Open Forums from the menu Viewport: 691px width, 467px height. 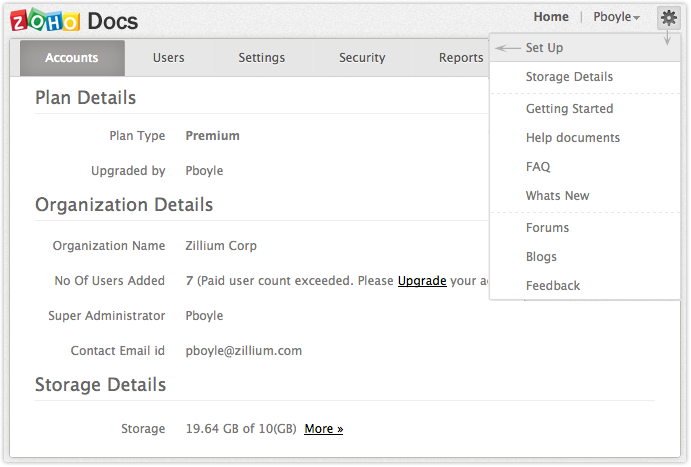547,228
